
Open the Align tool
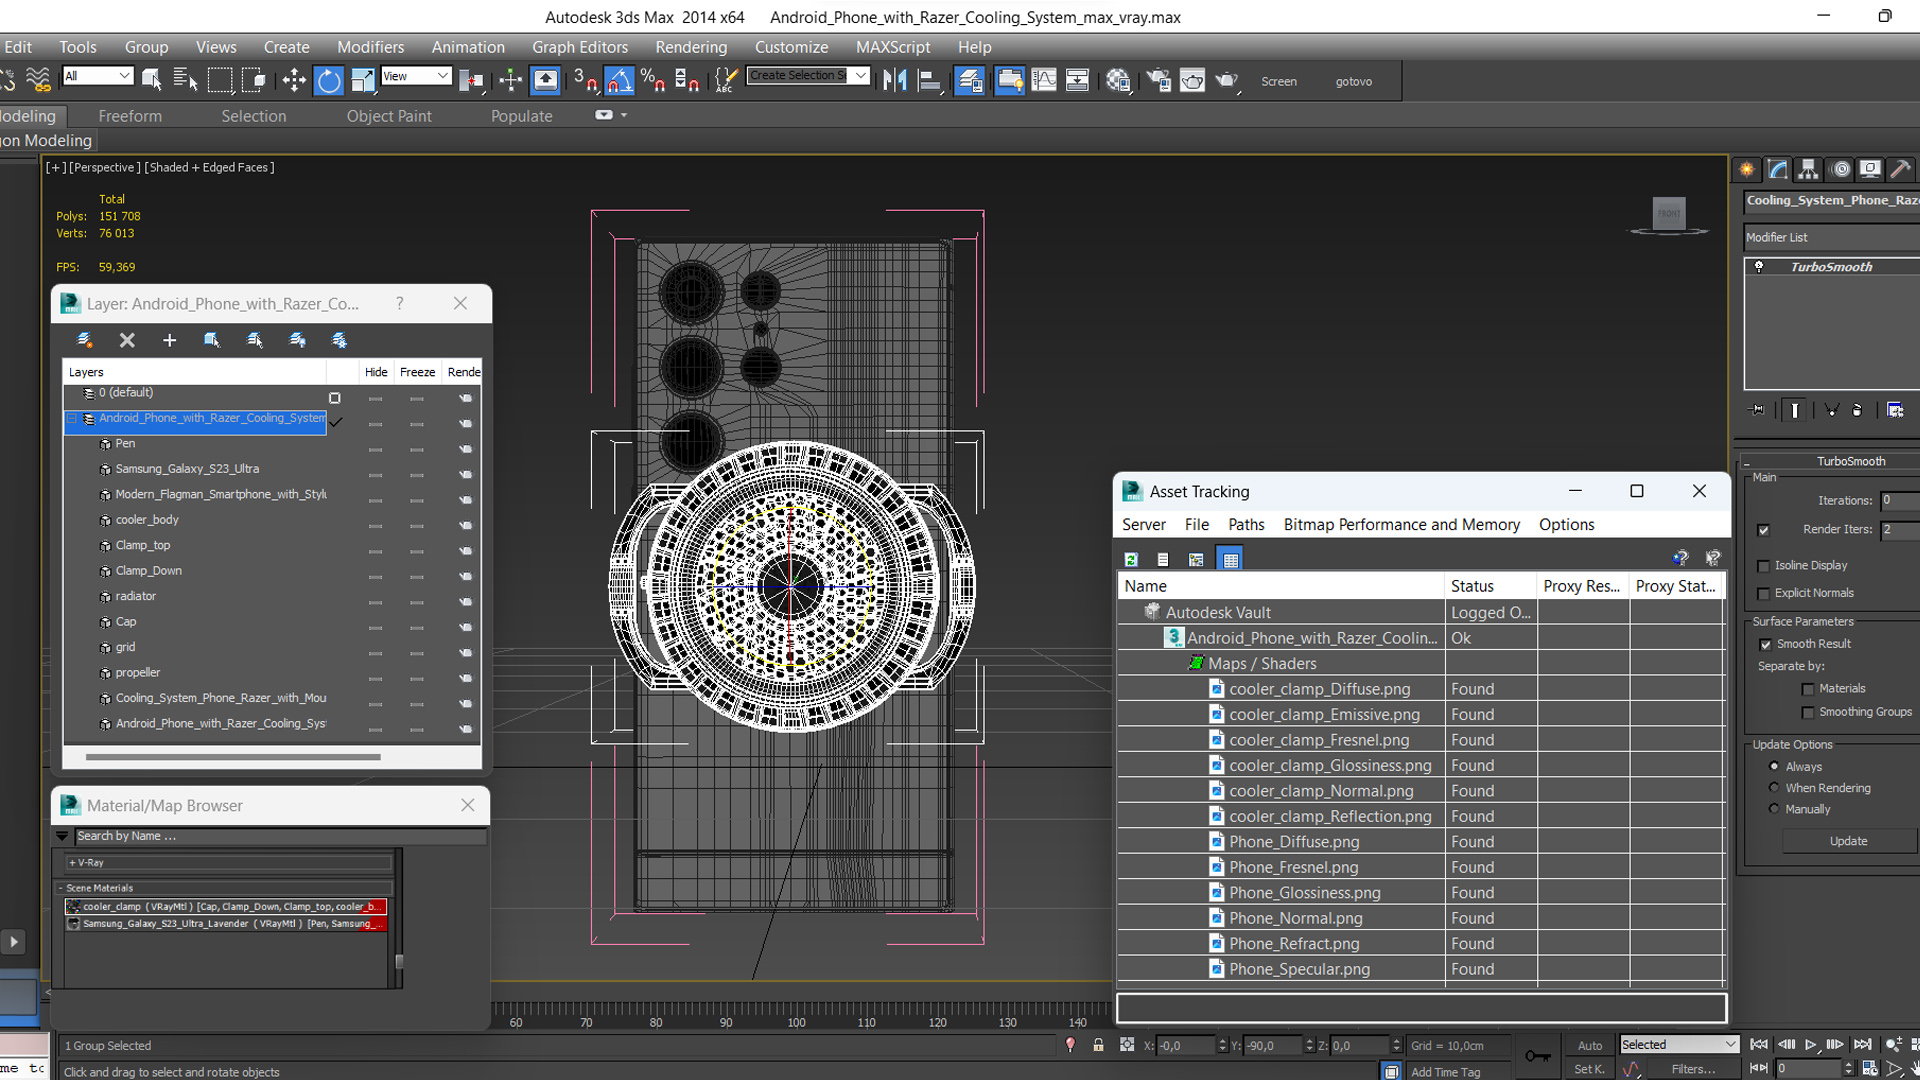coord(930,81)
